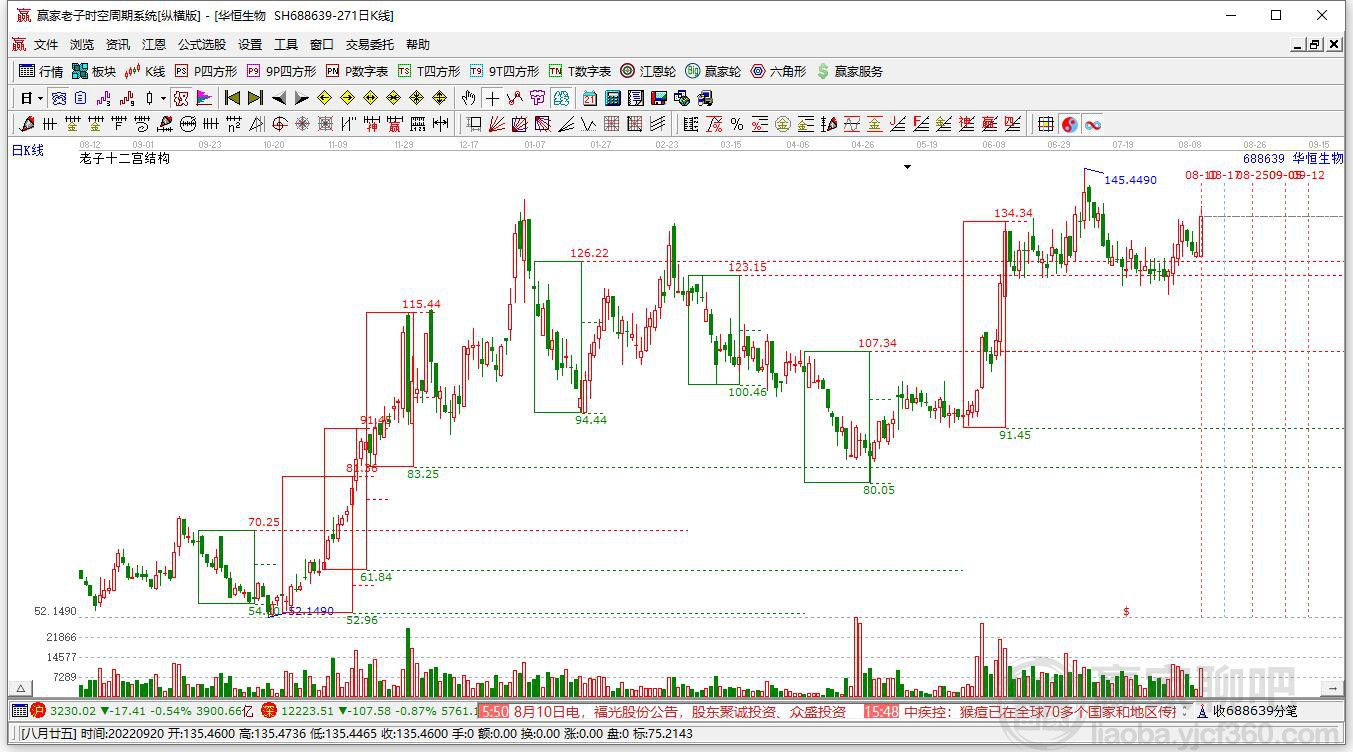Click the 日K线 period label
This screenshot has width=1353, height=752.
coord(28,150)
